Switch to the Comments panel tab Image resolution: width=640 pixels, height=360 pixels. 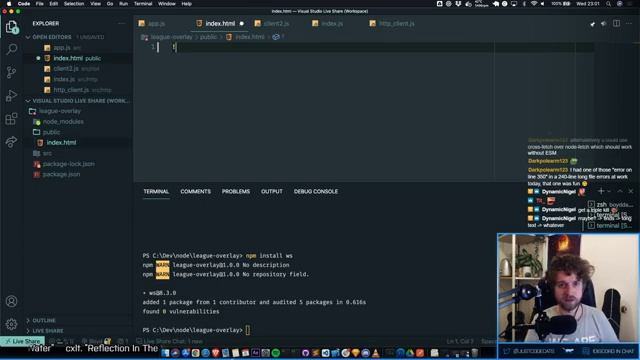point(196,191)
